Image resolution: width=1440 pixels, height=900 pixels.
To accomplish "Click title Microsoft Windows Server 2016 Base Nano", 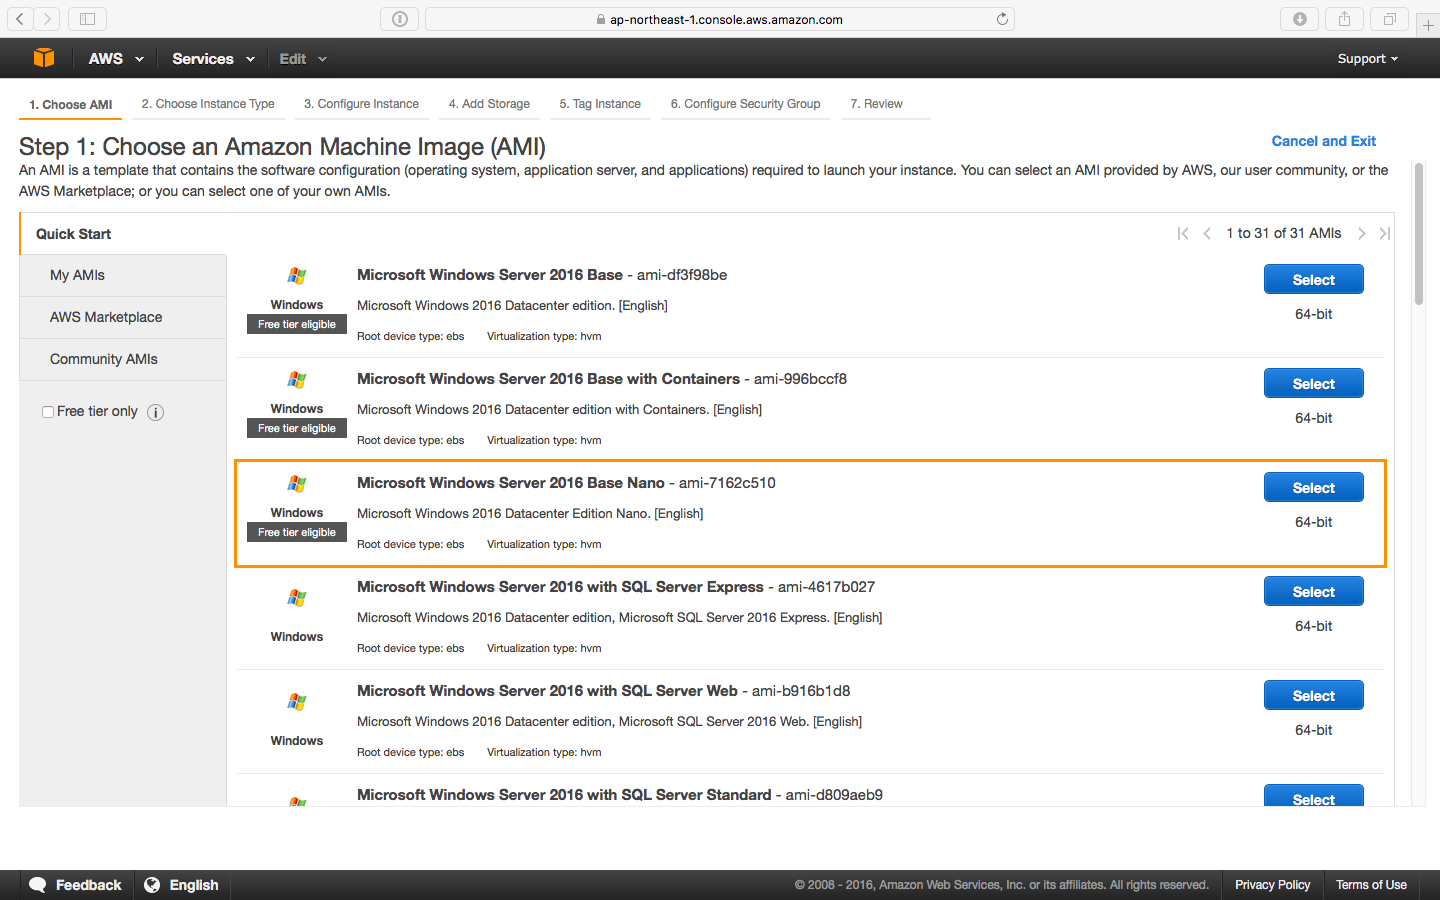I will point(511,483).
